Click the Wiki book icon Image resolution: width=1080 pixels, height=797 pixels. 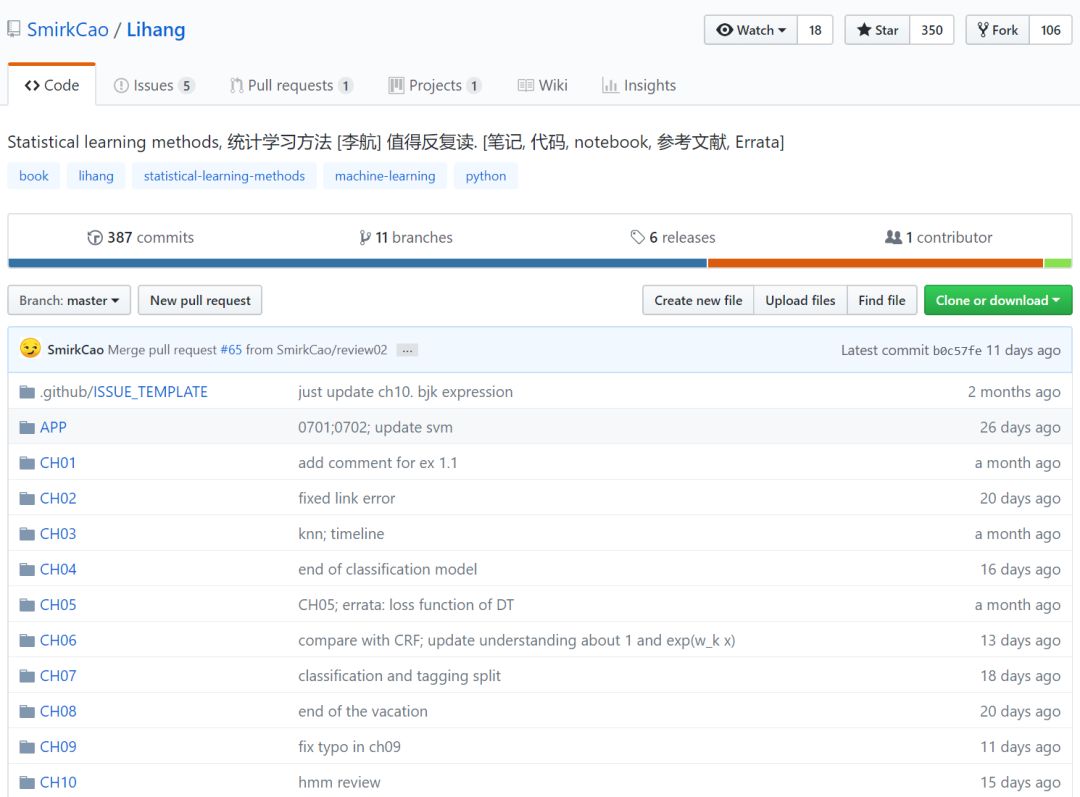click(x=526, y=85)
